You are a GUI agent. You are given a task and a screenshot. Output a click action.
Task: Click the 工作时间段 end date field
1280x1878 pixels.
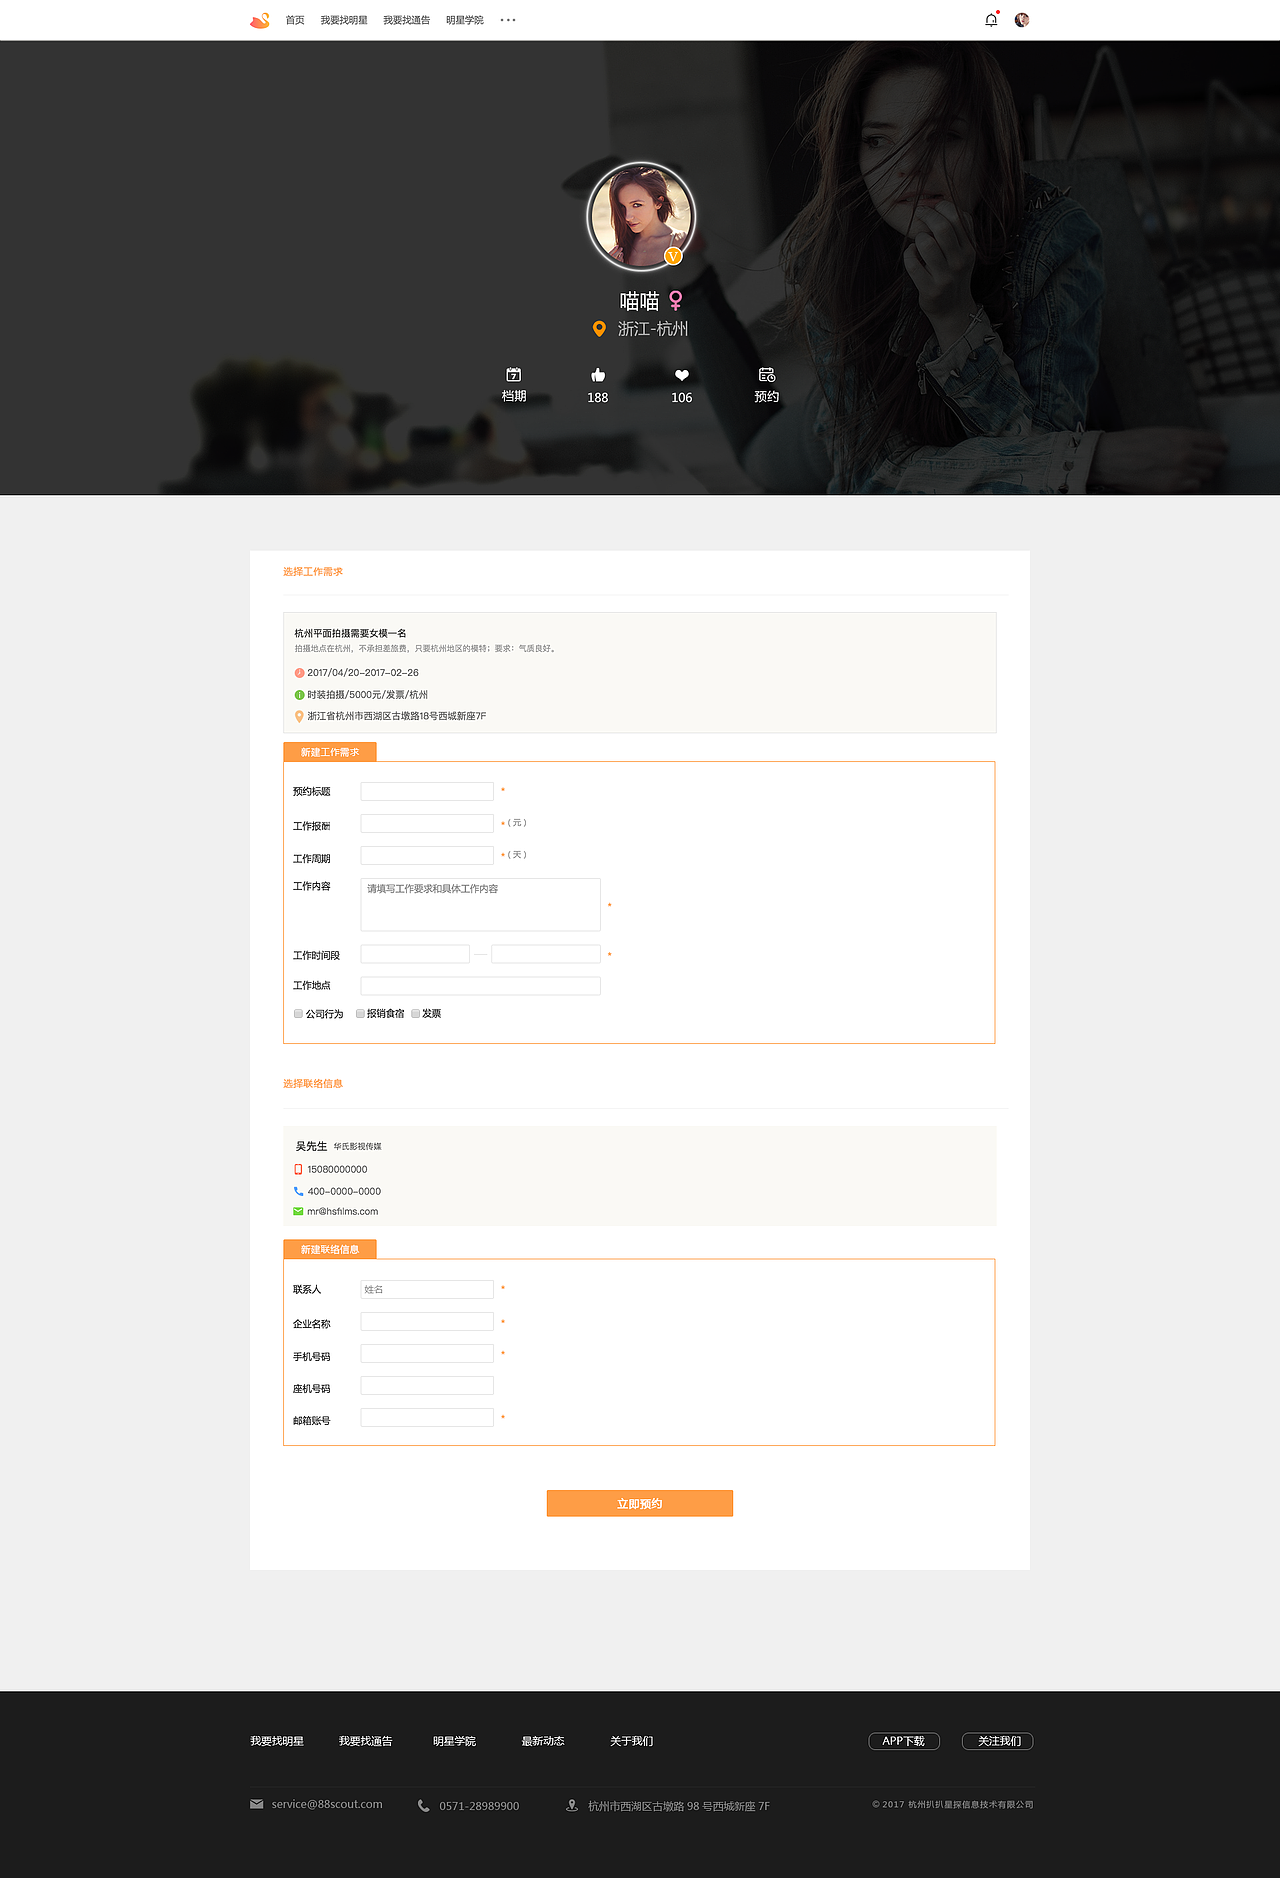pyautogui.click(x=546, y=954)
